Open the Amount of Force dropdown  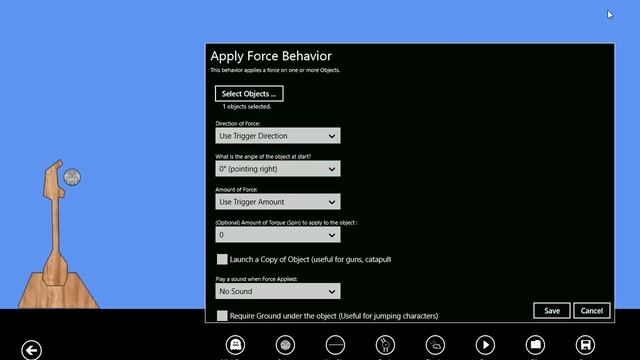[278, 202]
